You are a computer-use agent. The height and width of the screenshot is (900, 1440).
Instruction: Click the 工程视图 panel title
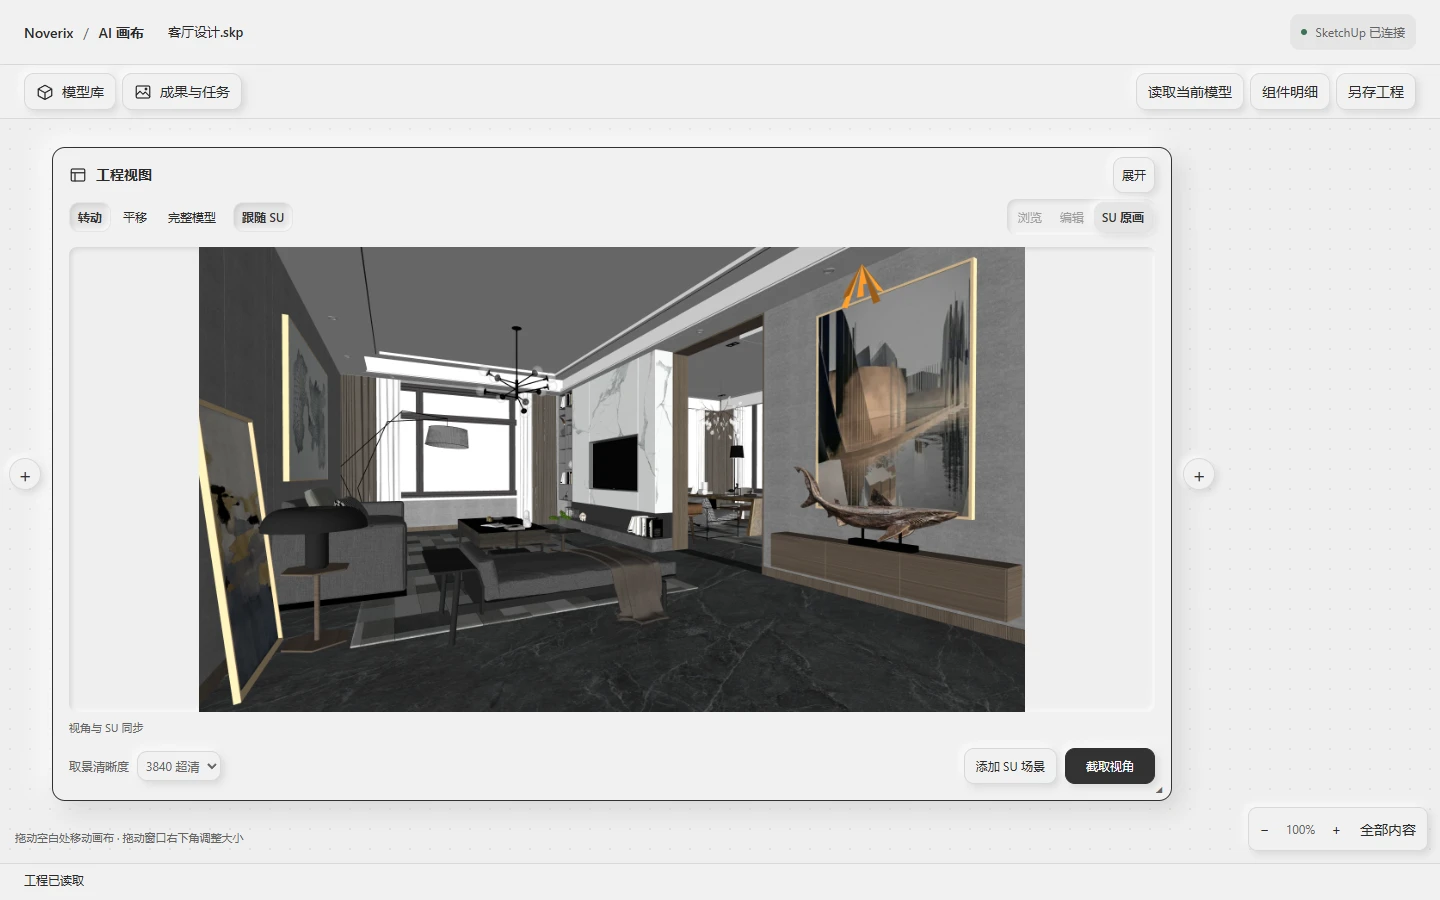tap(124, 175)
